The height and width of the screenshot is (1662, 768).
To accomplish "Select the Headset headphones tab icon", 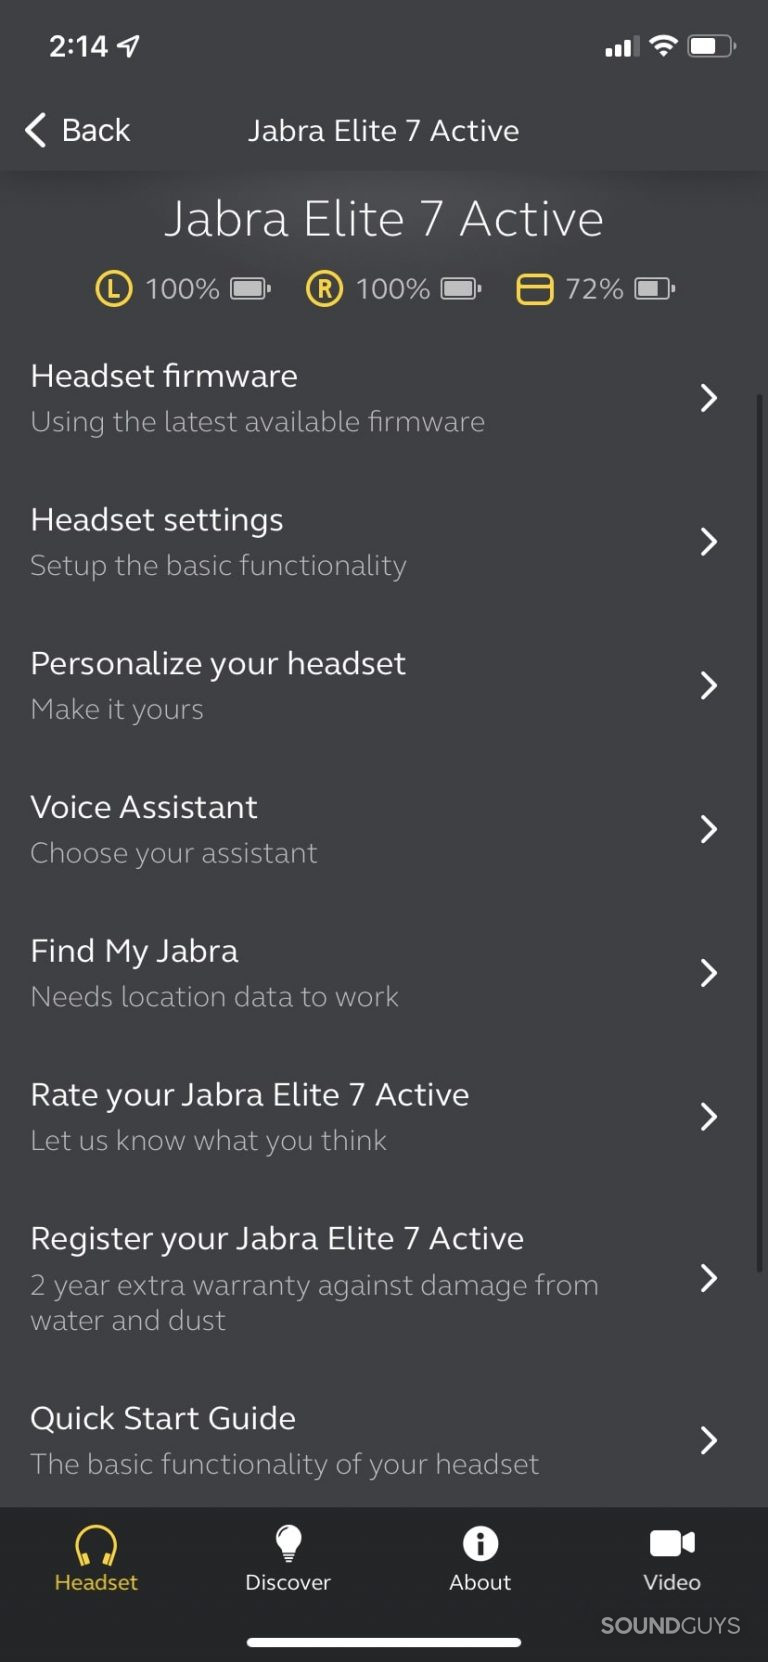I will 96,1546.
